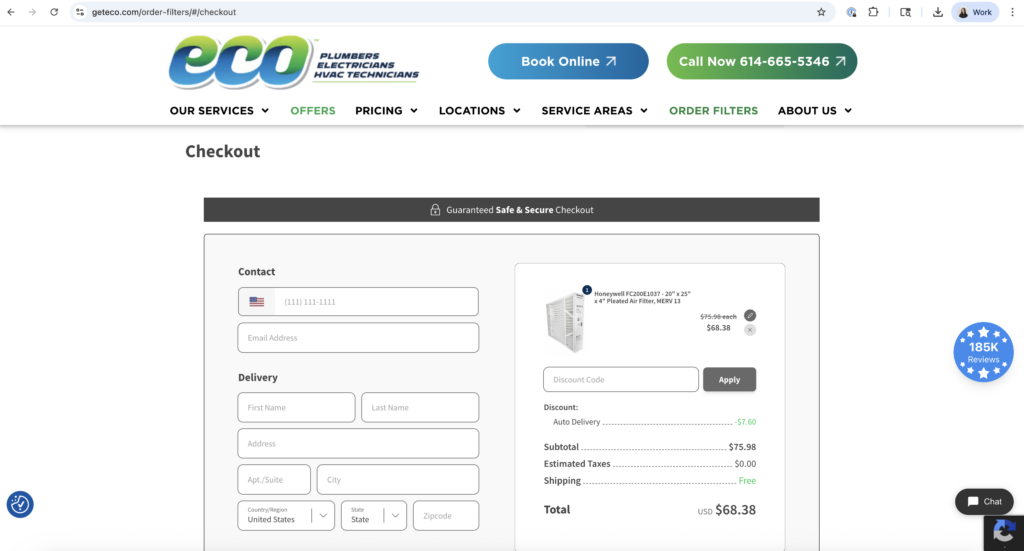Apply the discount code
The image size is (1024, 551).
[x=729, y=379]
